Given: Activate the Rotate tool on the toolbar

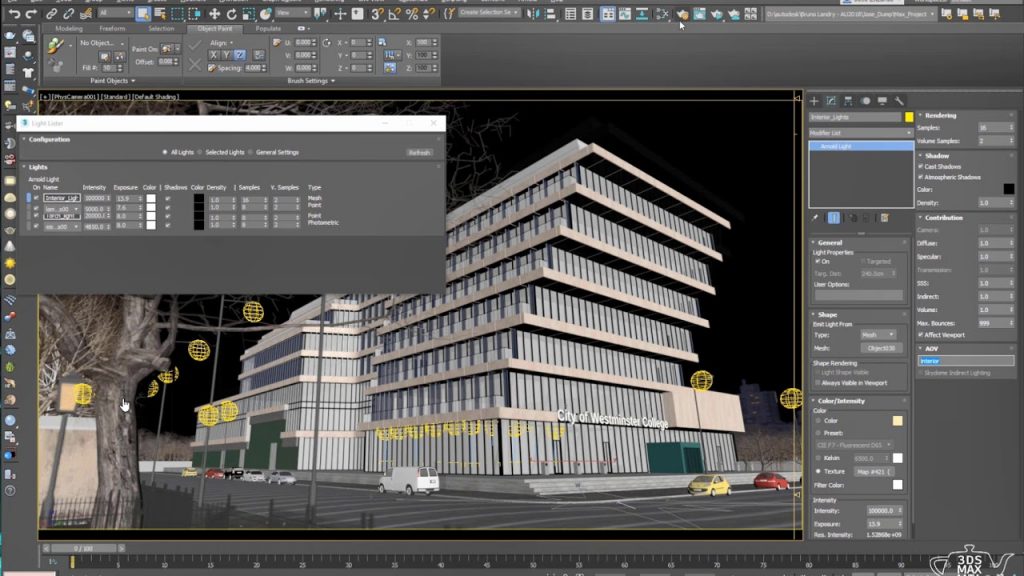Looking at the screenshot, I should (x=232, y=13).
